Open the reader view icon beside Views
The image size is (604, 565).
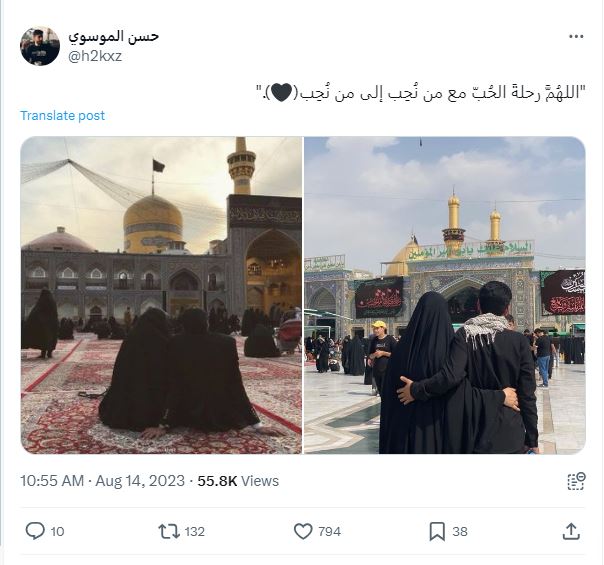point(576,481)
